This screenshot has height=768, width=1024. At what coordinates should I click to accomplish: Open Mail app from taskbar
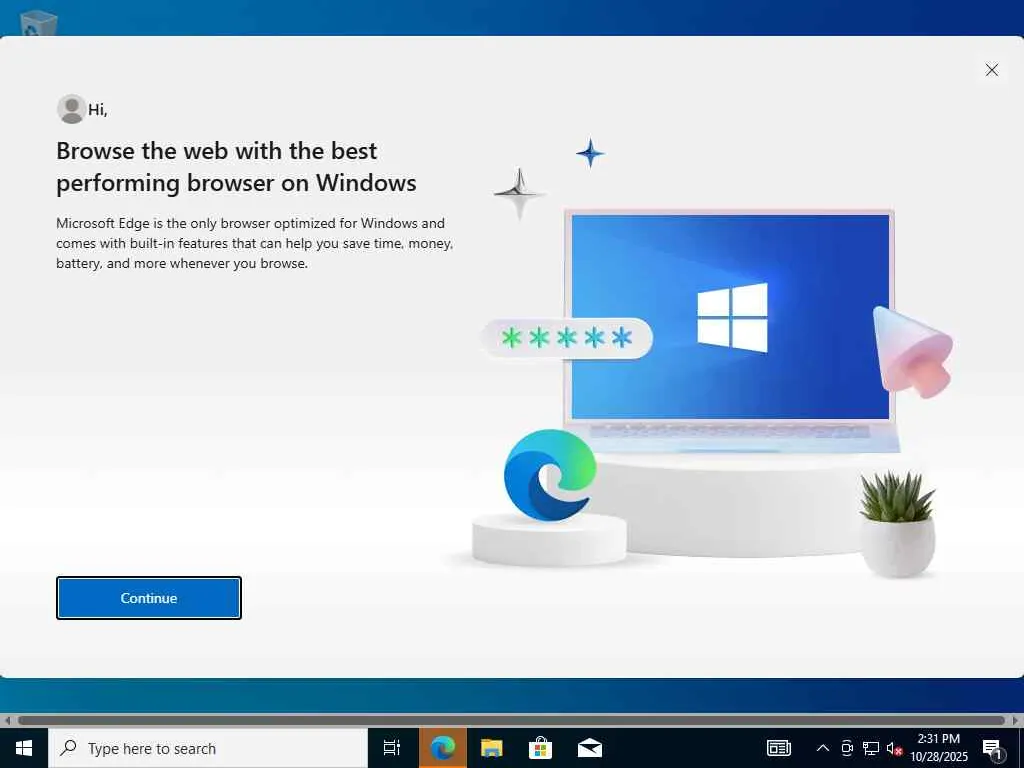[x=590, y=748]
